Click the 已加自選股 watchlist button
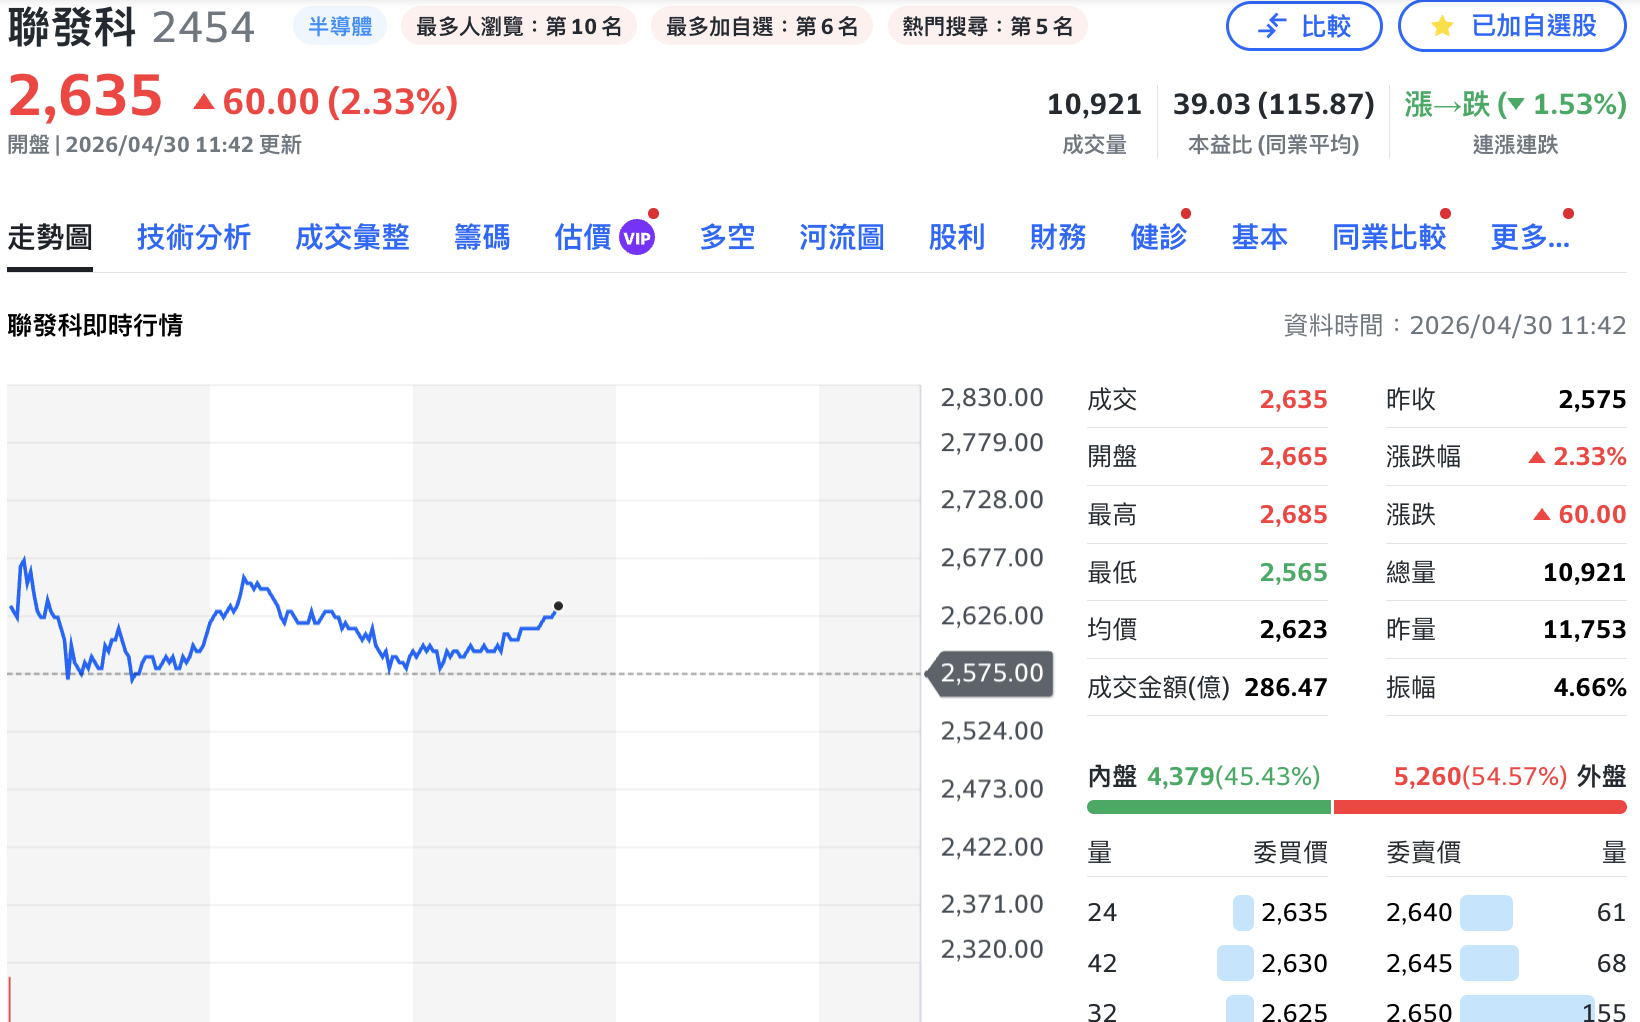The image size is (1640, 1022). pyautogui.click(x=1512, y=26)
